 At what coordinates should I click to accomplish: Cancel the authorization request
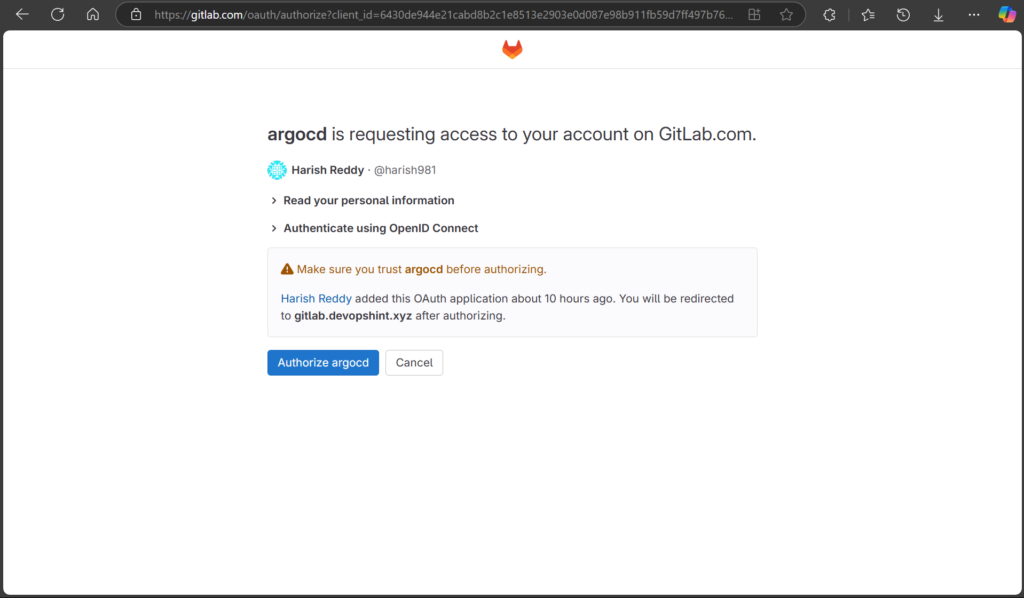414,363
